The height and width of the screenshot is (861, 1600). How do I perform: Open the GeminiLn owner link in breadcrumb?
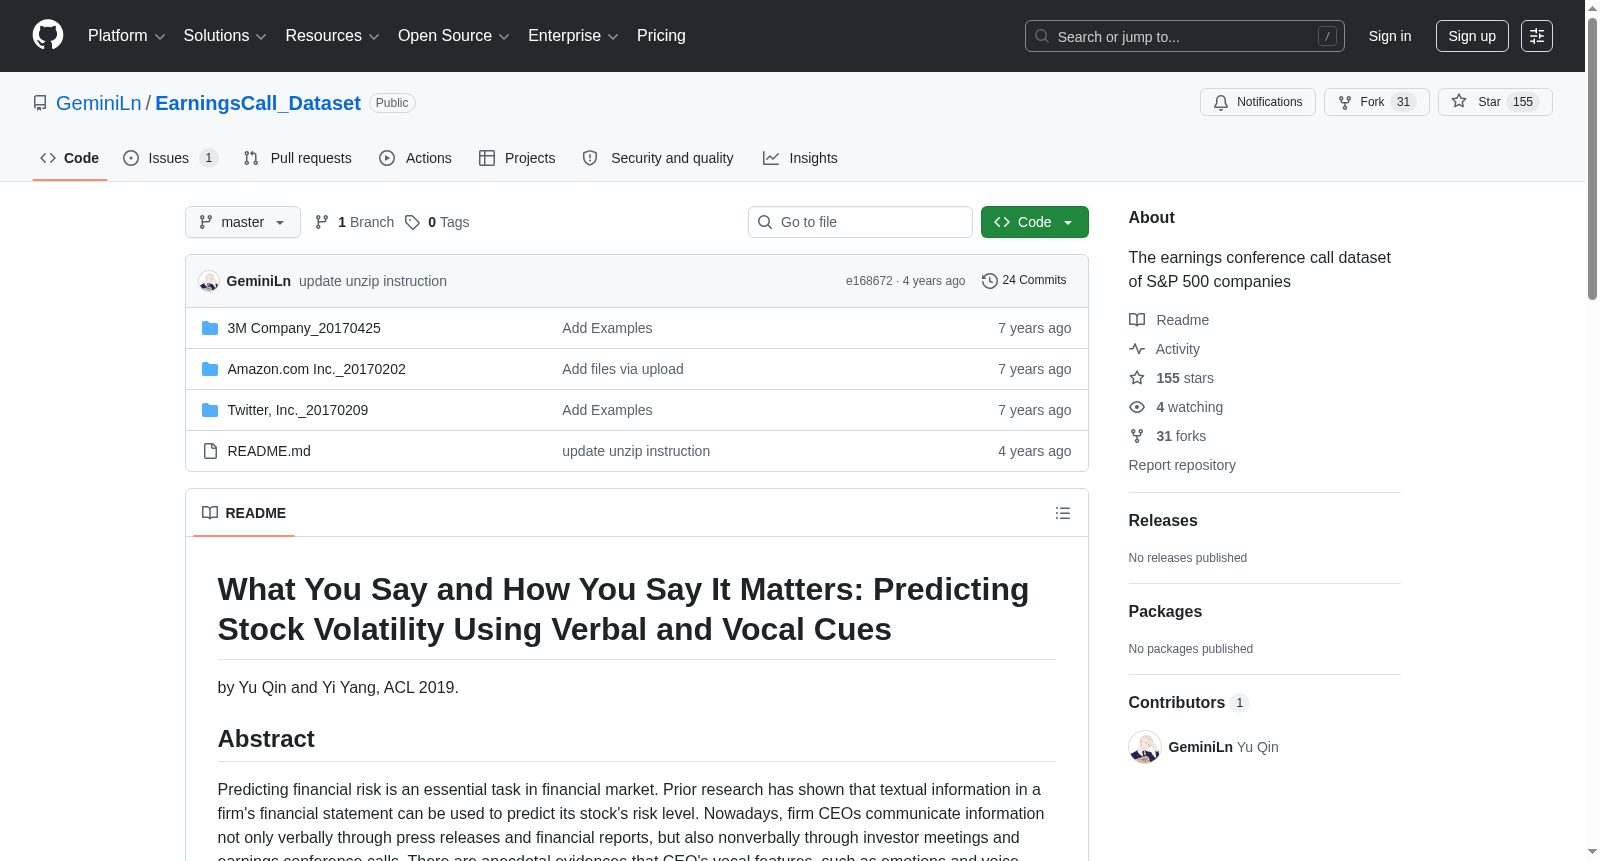[x=99, y=103]
